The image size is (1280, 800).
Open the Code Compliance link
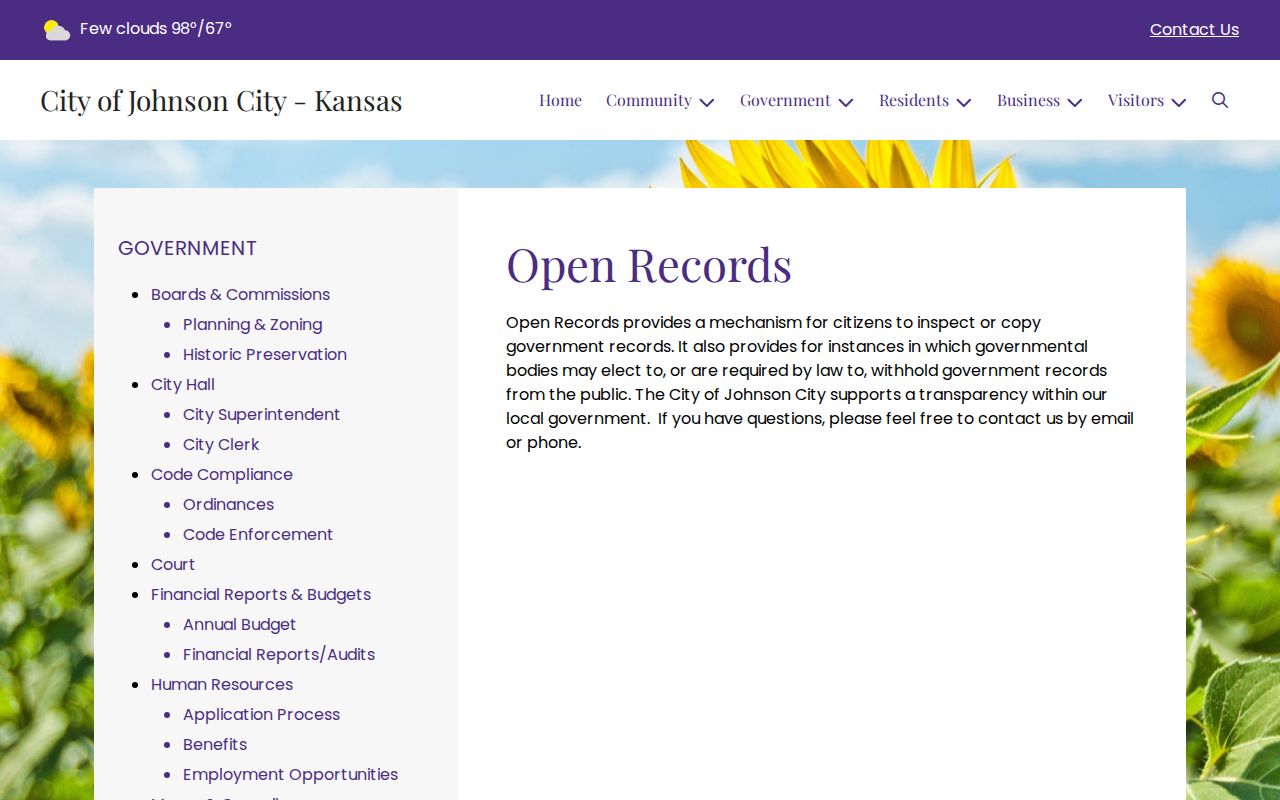222,474
